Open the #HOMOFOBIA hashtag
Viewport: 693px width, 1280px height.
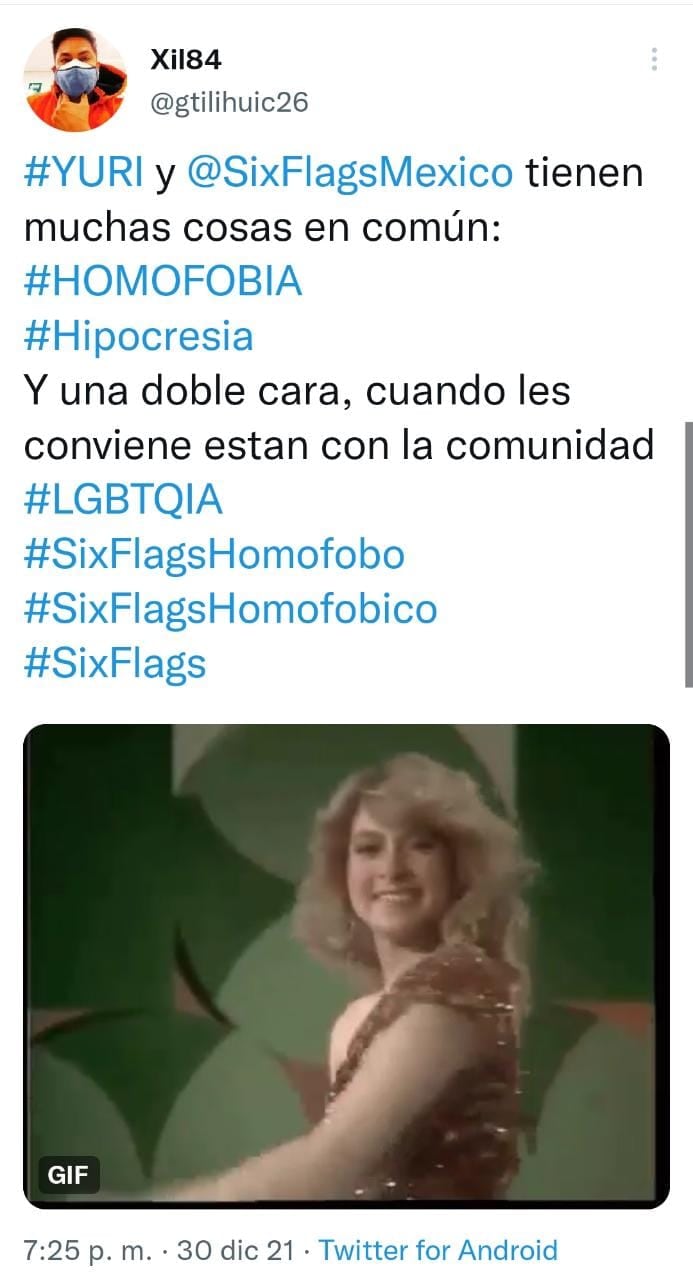162,282
